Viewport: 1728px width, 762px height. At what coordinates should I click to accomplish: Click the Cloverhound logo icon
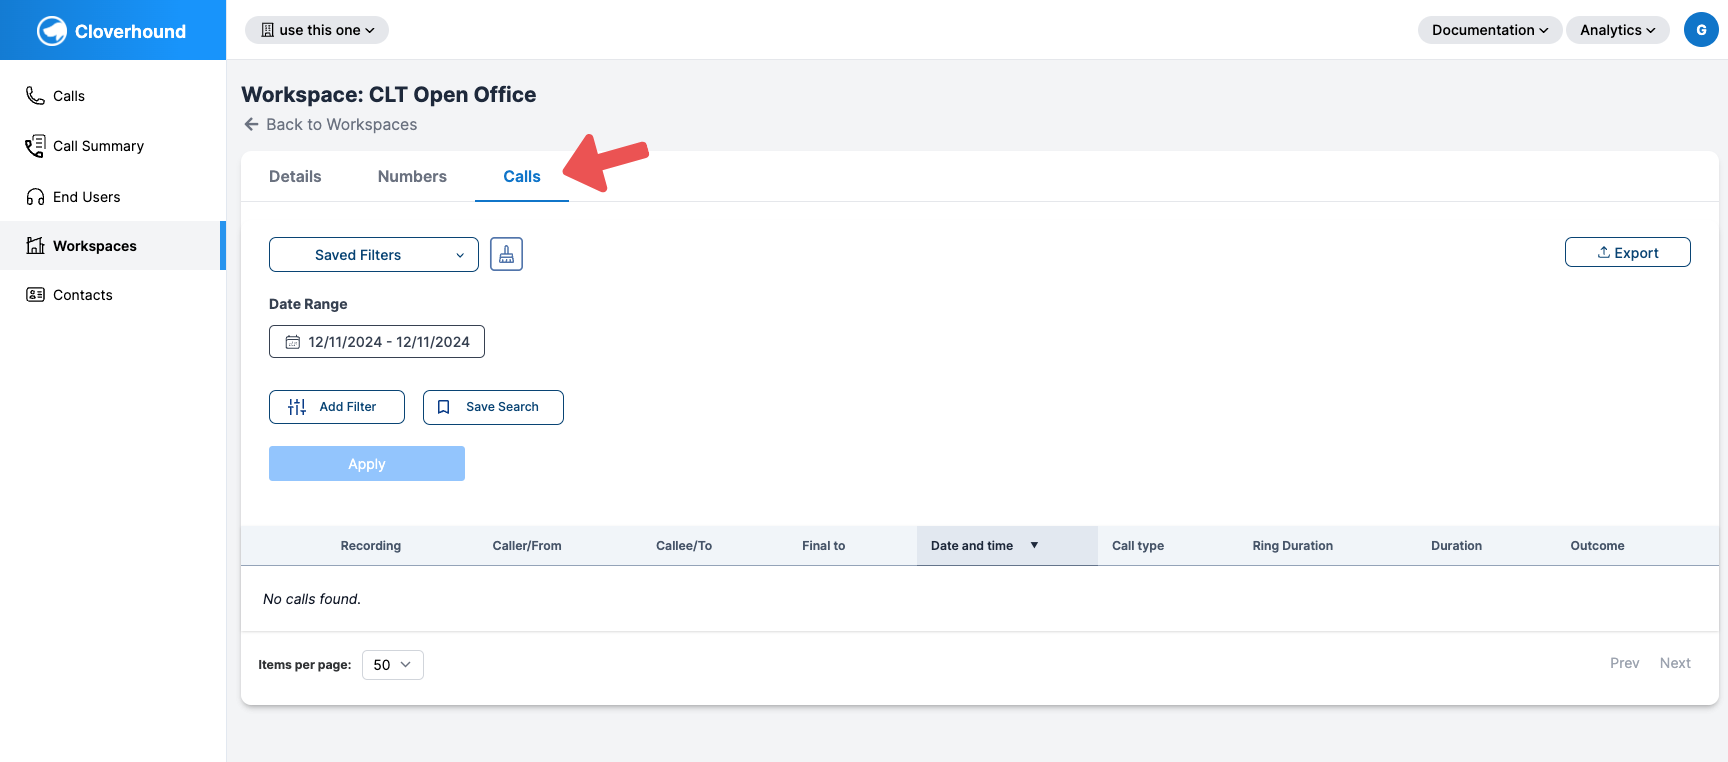click(52, 31)
